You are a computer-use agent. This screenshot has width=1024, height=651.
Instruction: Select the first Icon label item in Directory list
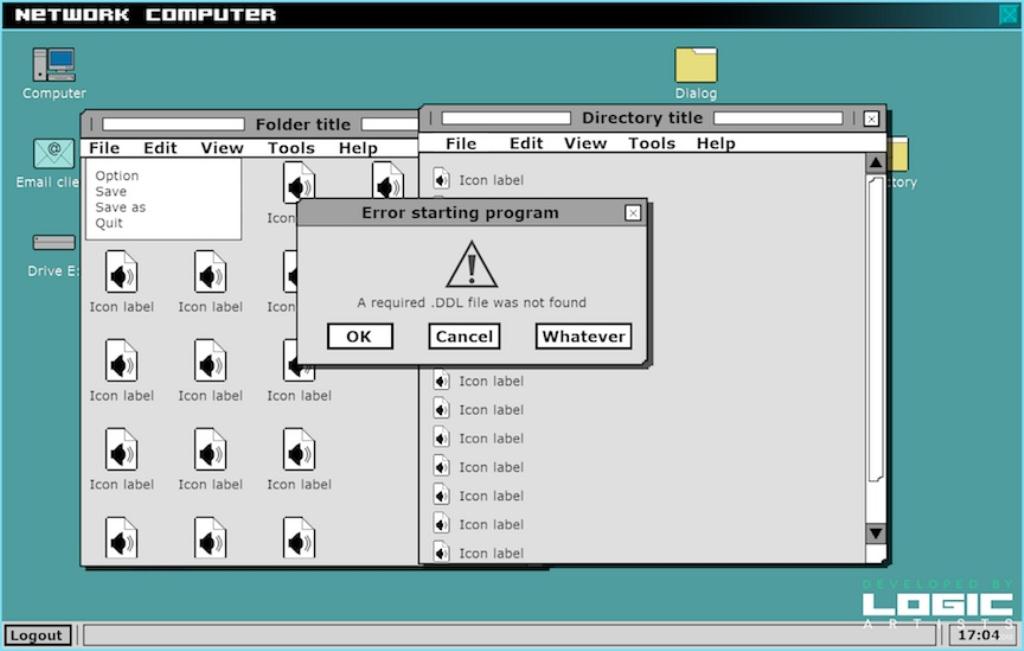(x=478, y=180)
